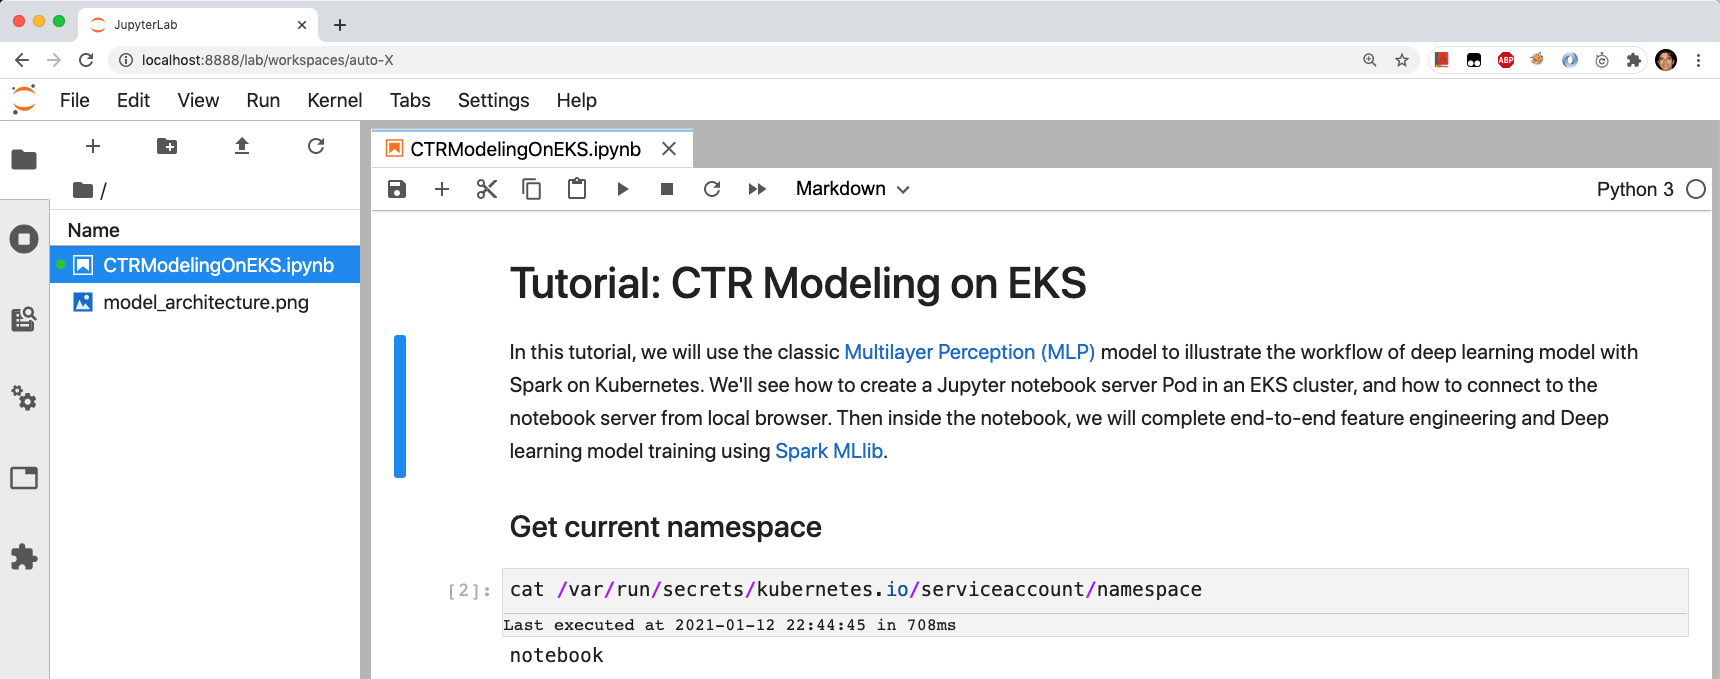Open the Commands palette sidebar icon
The image size is (1720, 679).
(x=24, y=319)
